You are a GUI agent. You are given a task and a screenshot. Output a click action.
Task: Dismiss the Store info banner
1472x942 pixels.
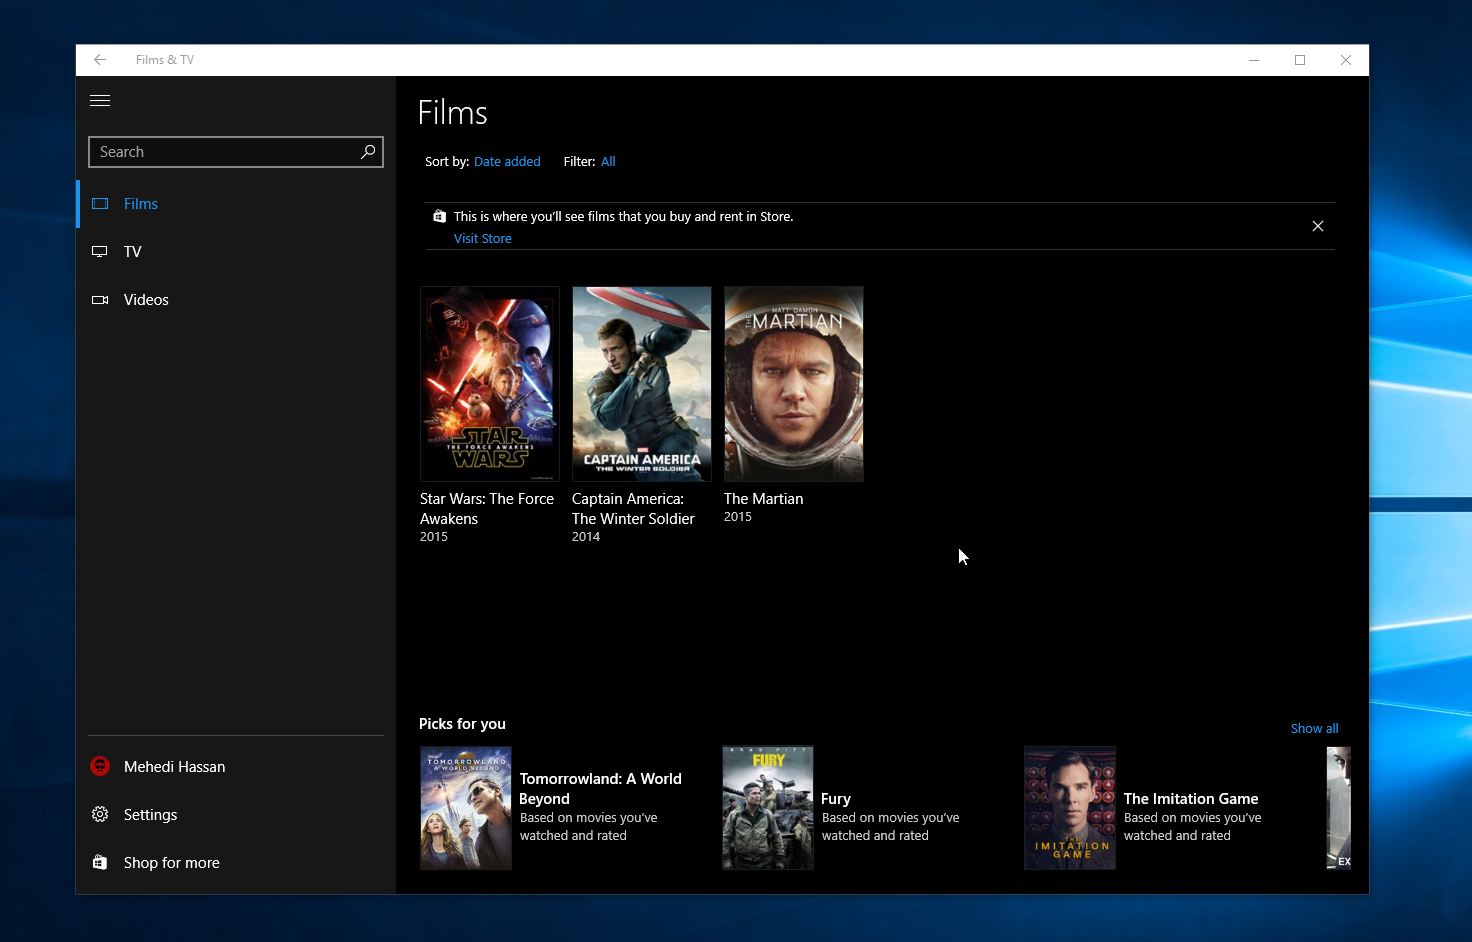point(1318,226)
